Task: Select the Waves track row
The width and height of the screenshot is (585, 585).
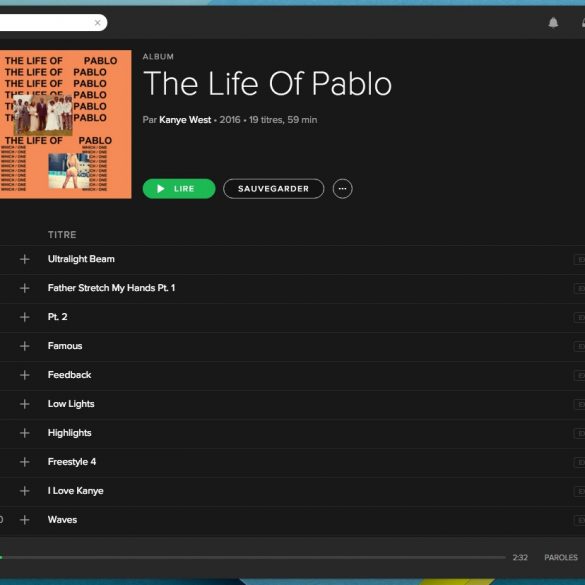Action: (x=292, y=520)
